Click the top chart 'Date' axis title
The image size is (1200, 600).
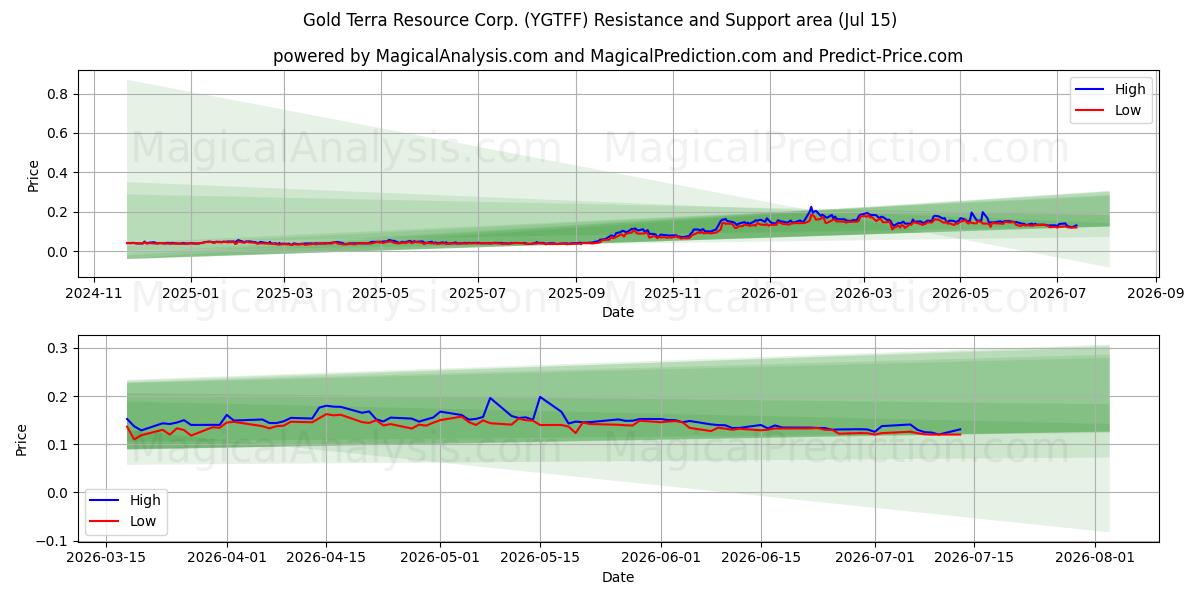point(618,312)
